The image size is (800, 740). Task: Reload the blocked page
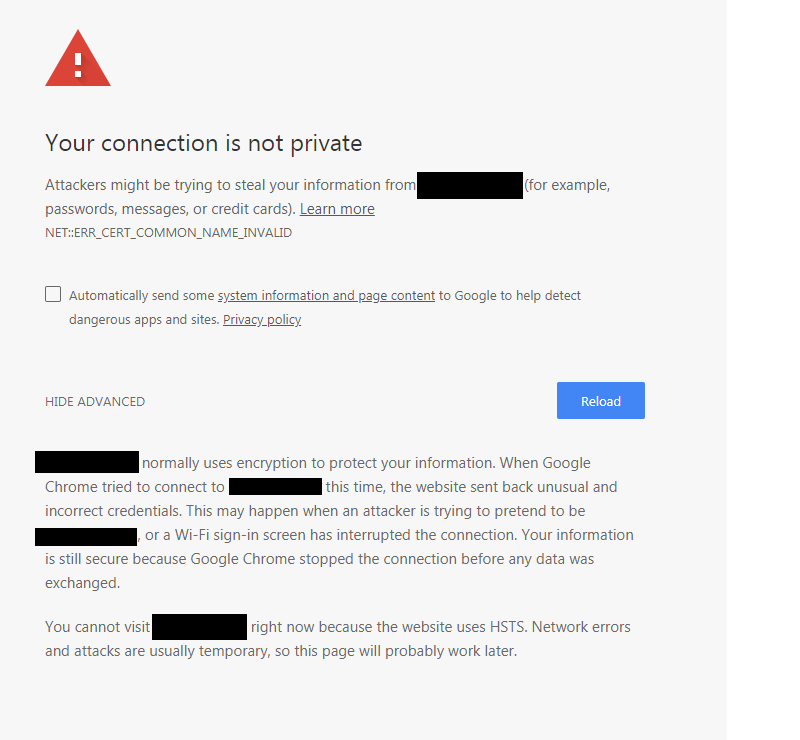pyautogui.click(x=600, y=400)
